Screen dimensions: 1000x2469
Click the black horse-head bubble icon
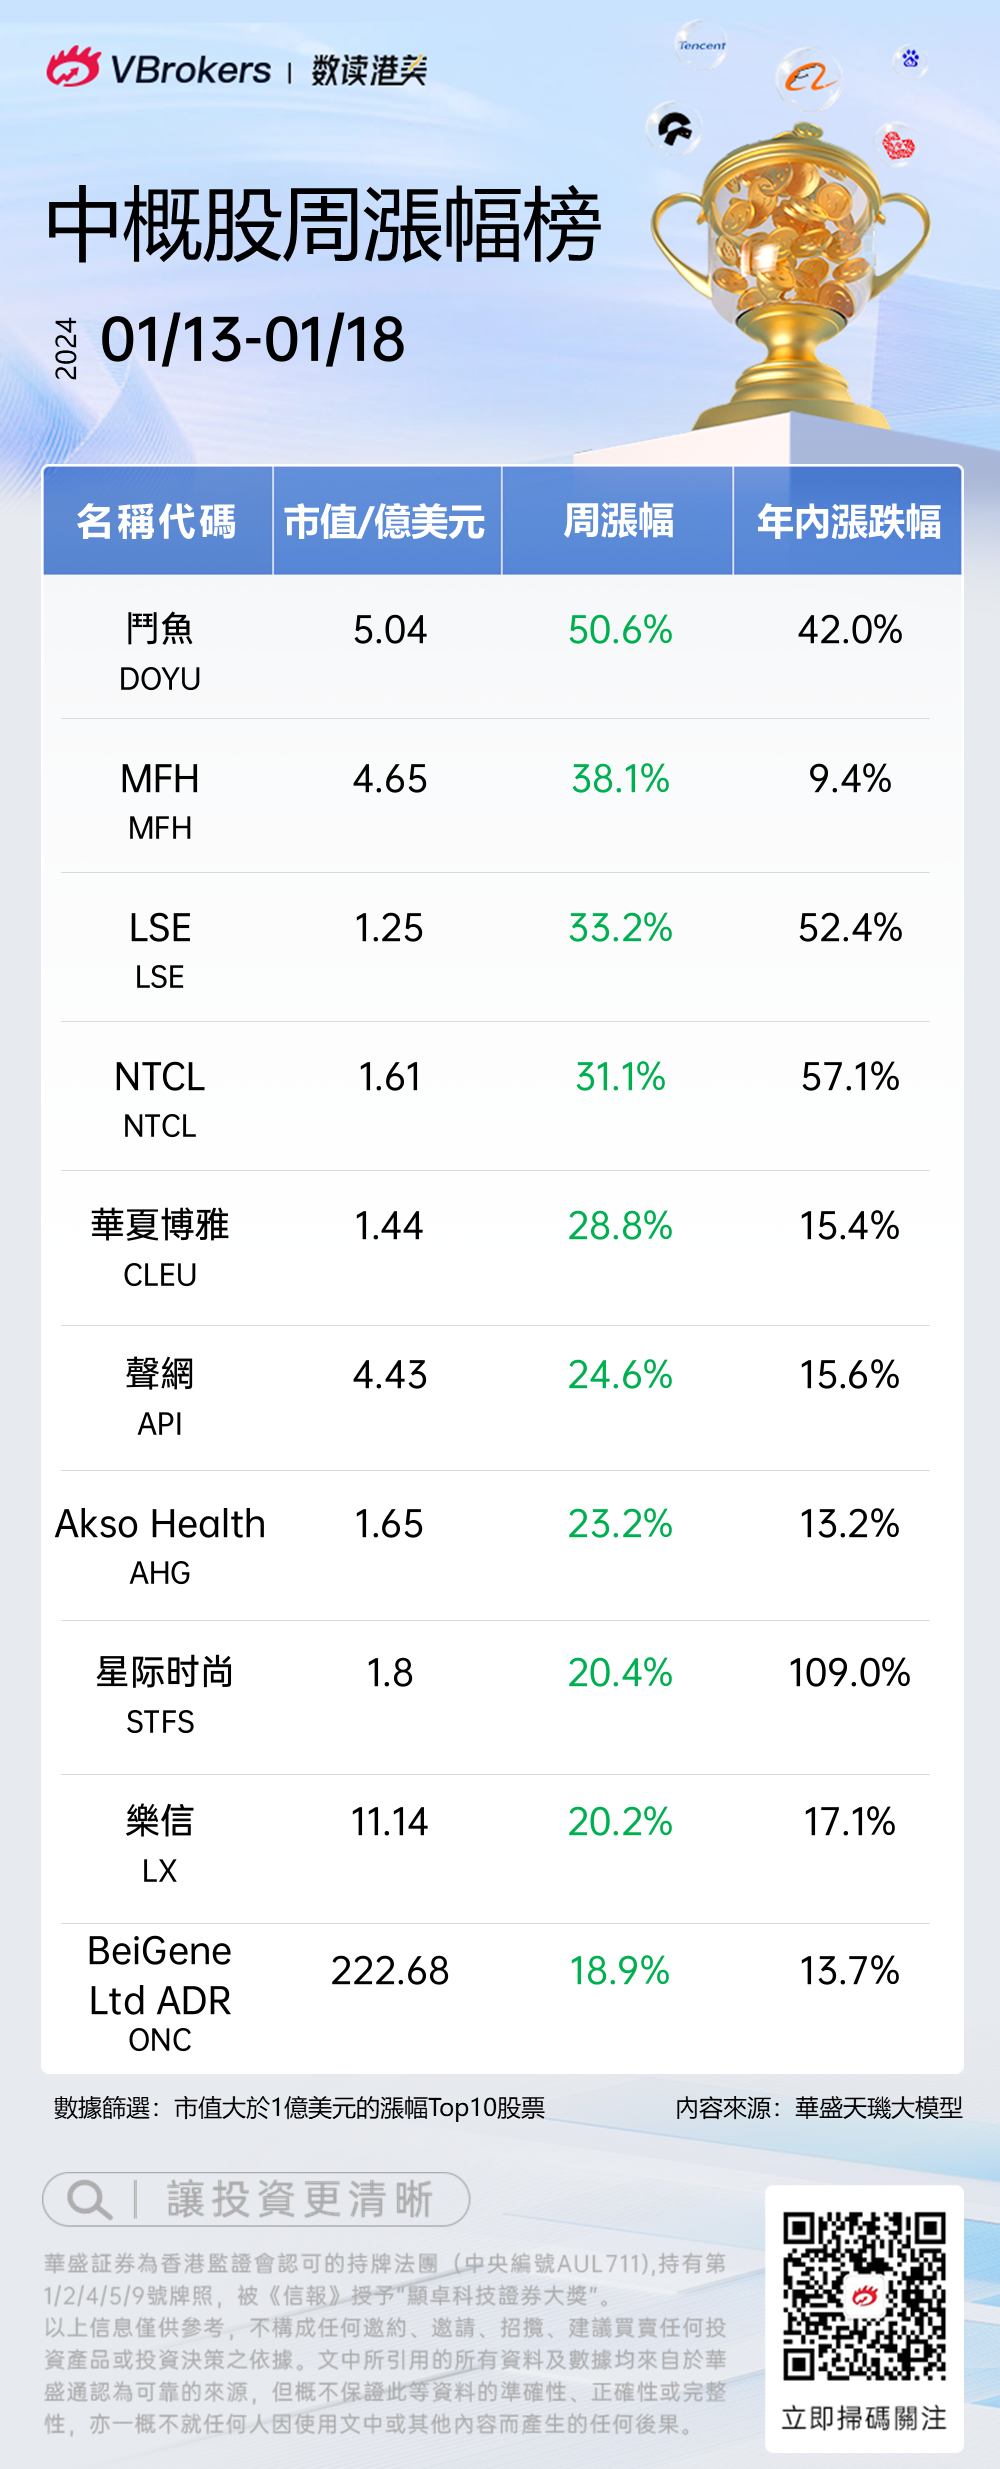pos(674,128)
